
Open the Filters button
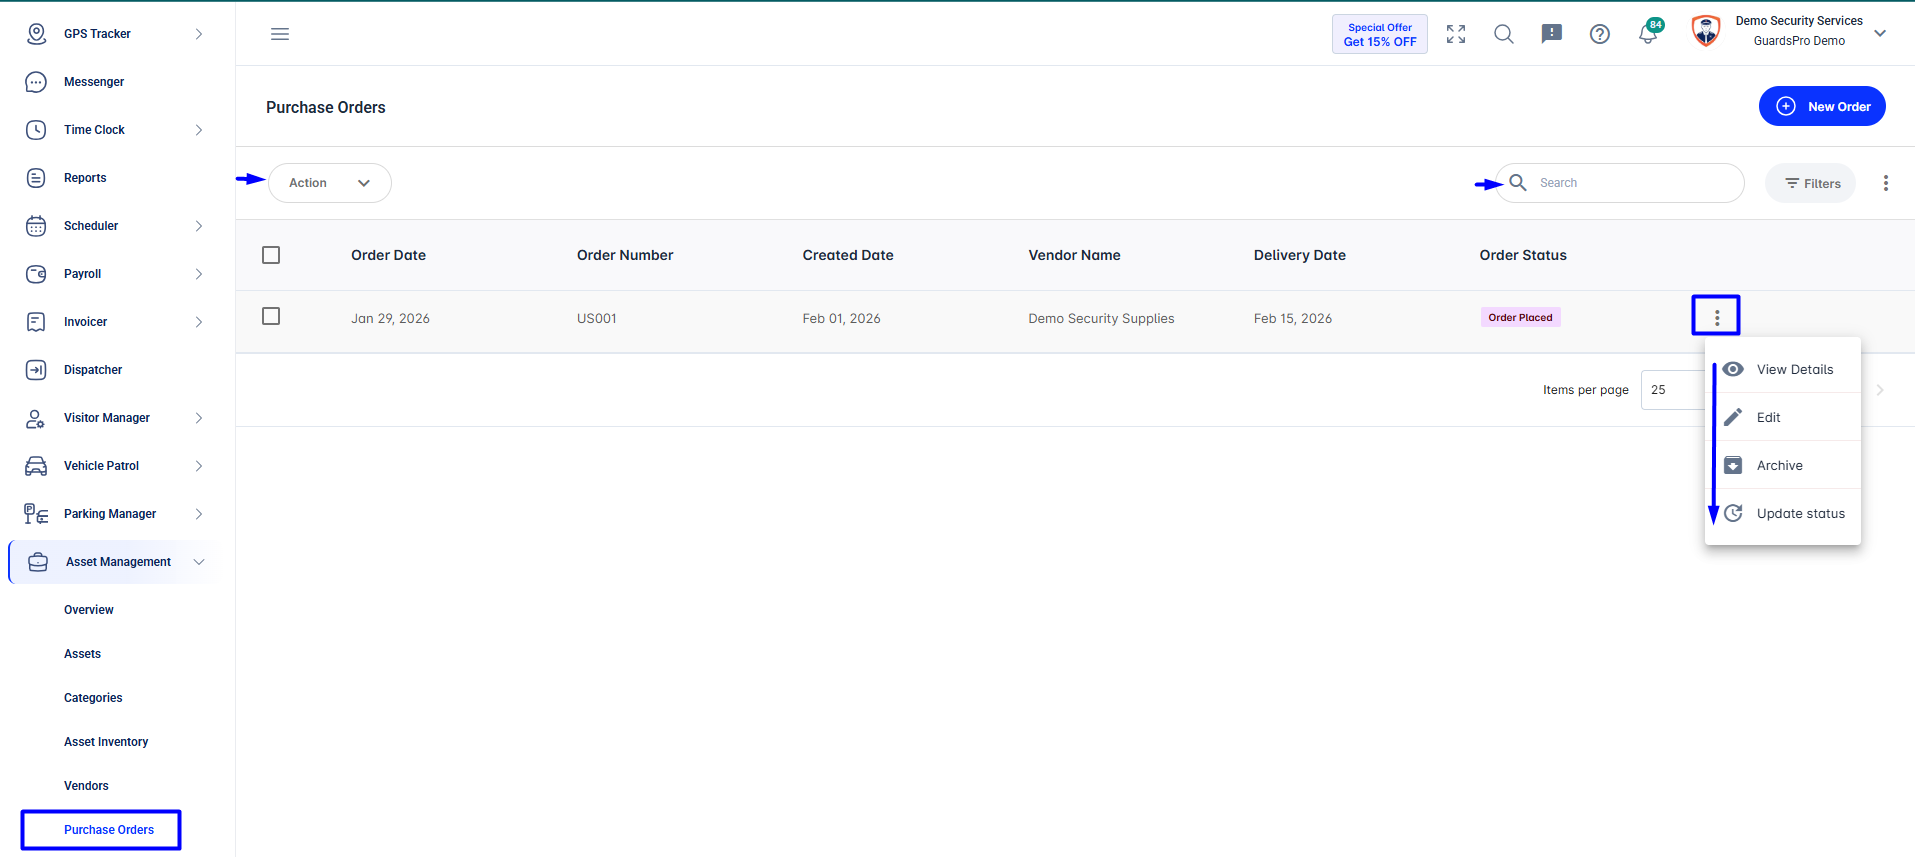point(1811,183)
